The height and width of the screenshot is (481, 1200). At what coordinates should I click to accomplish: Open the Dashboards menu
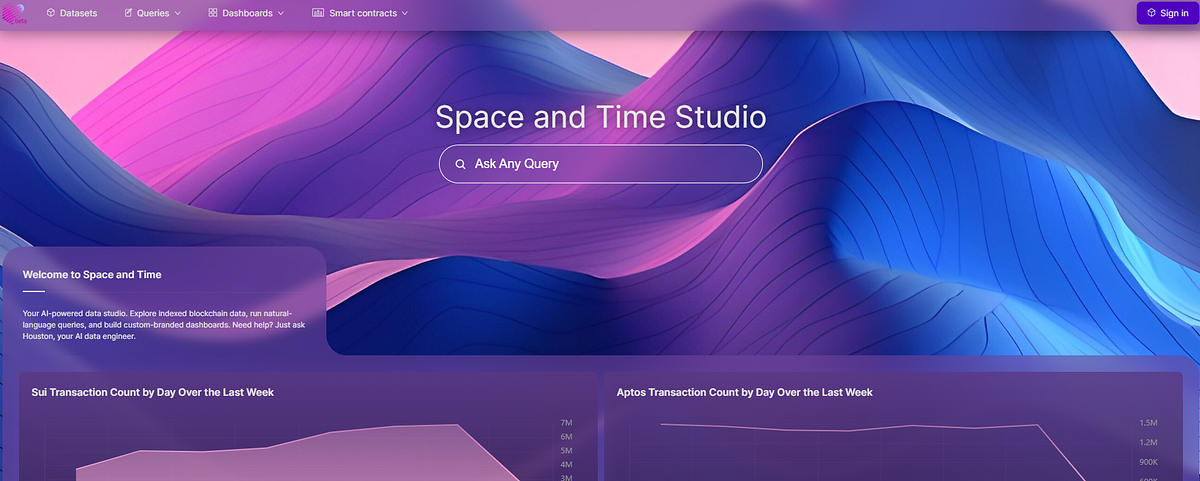tap(246, 13)
